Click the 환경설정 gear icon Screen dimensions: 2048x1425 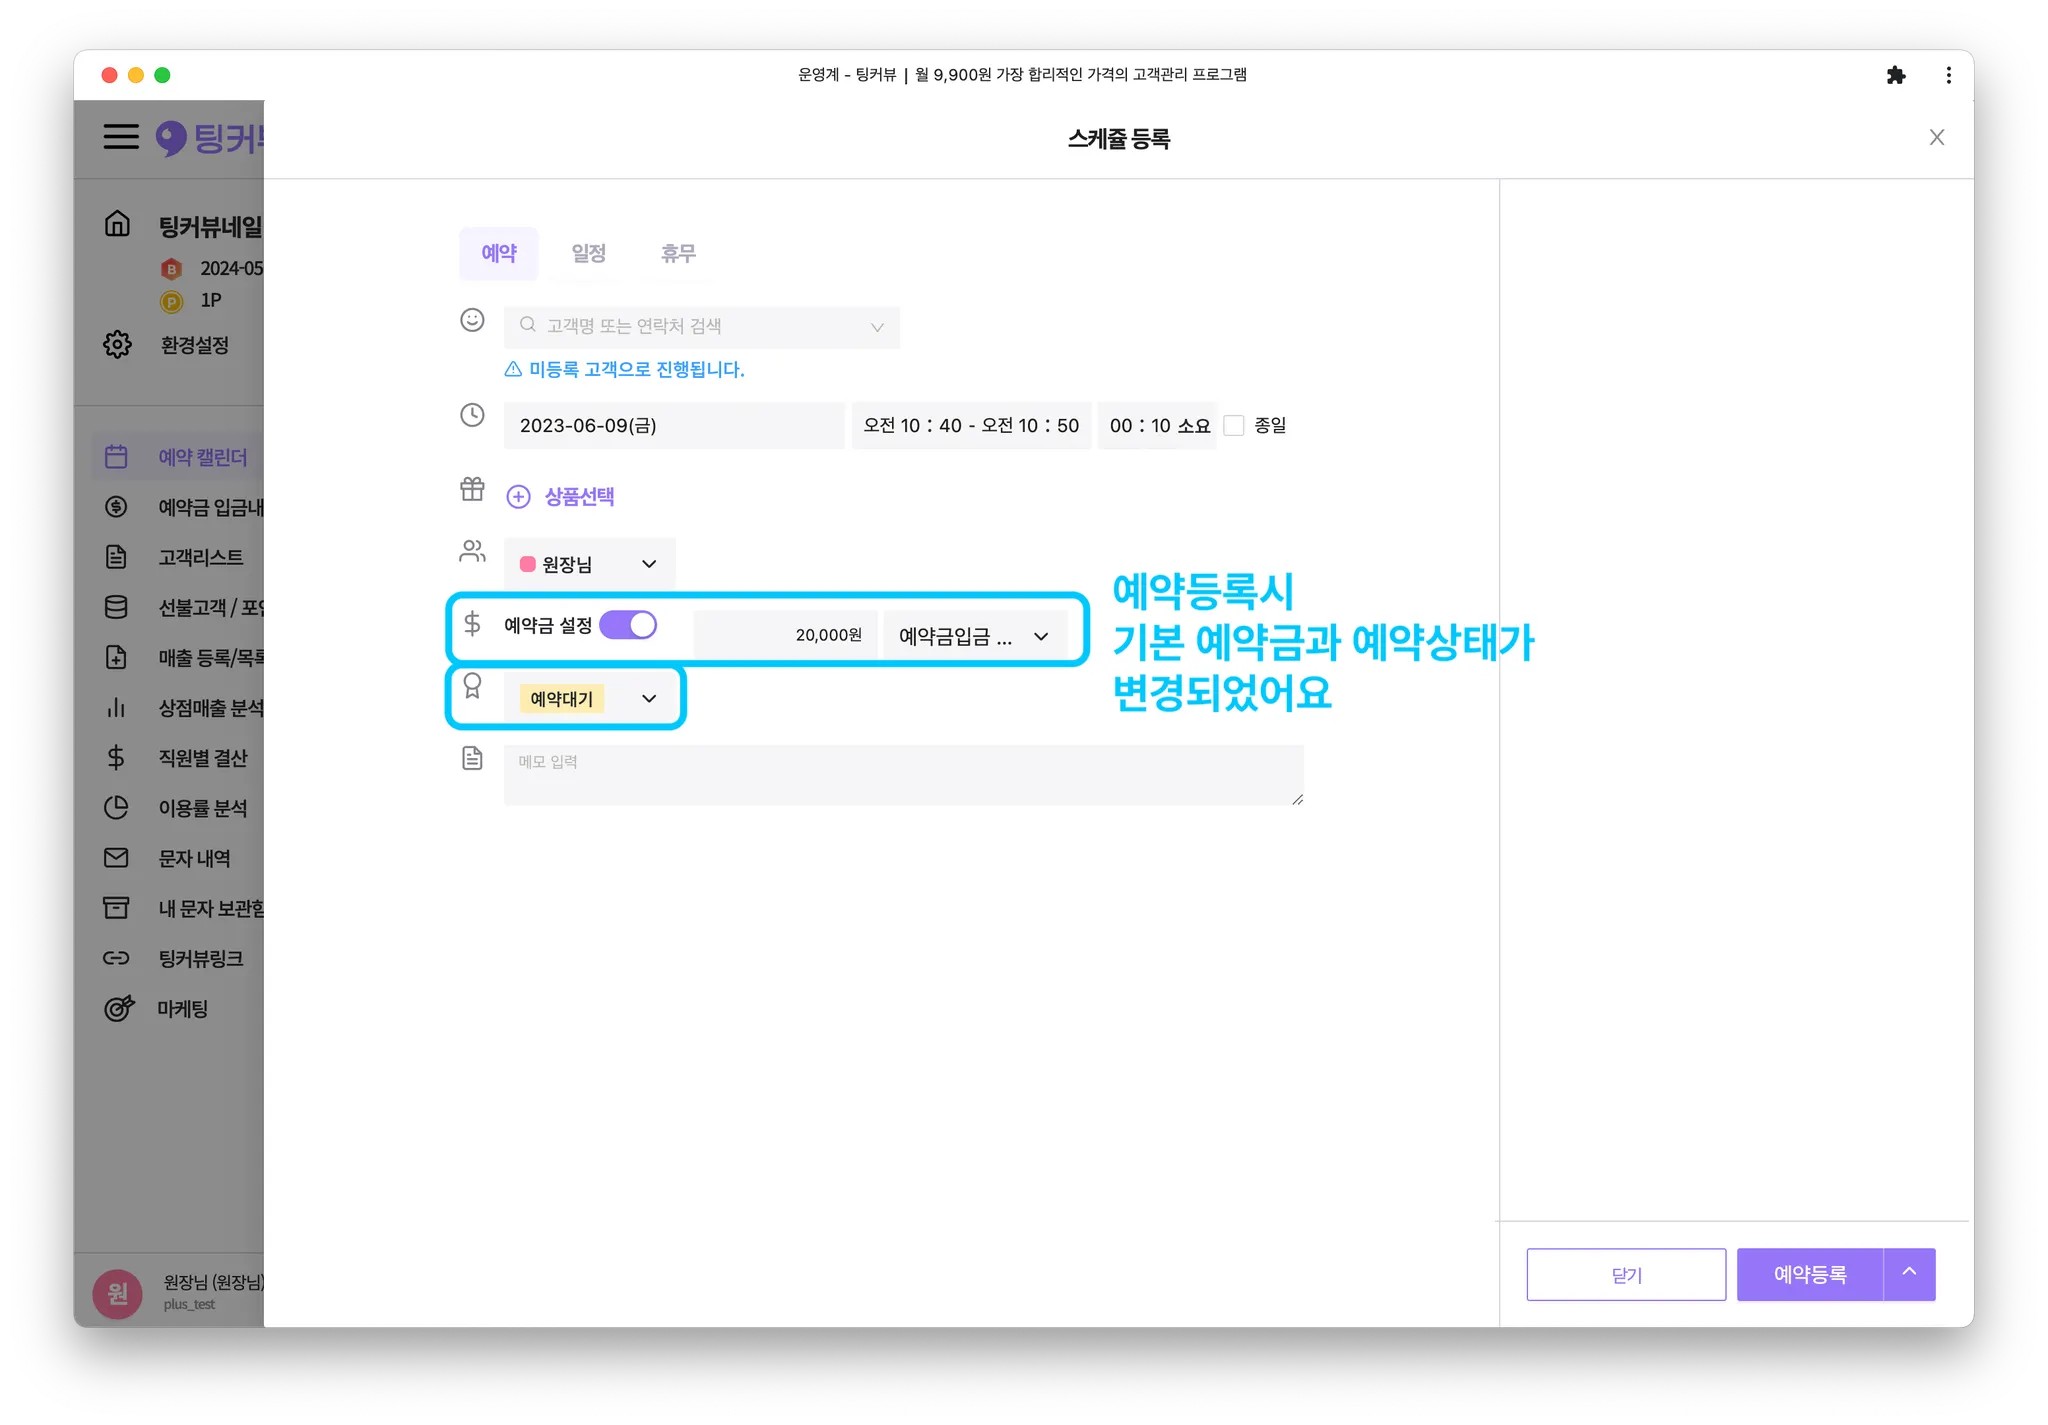coord(117,344)
